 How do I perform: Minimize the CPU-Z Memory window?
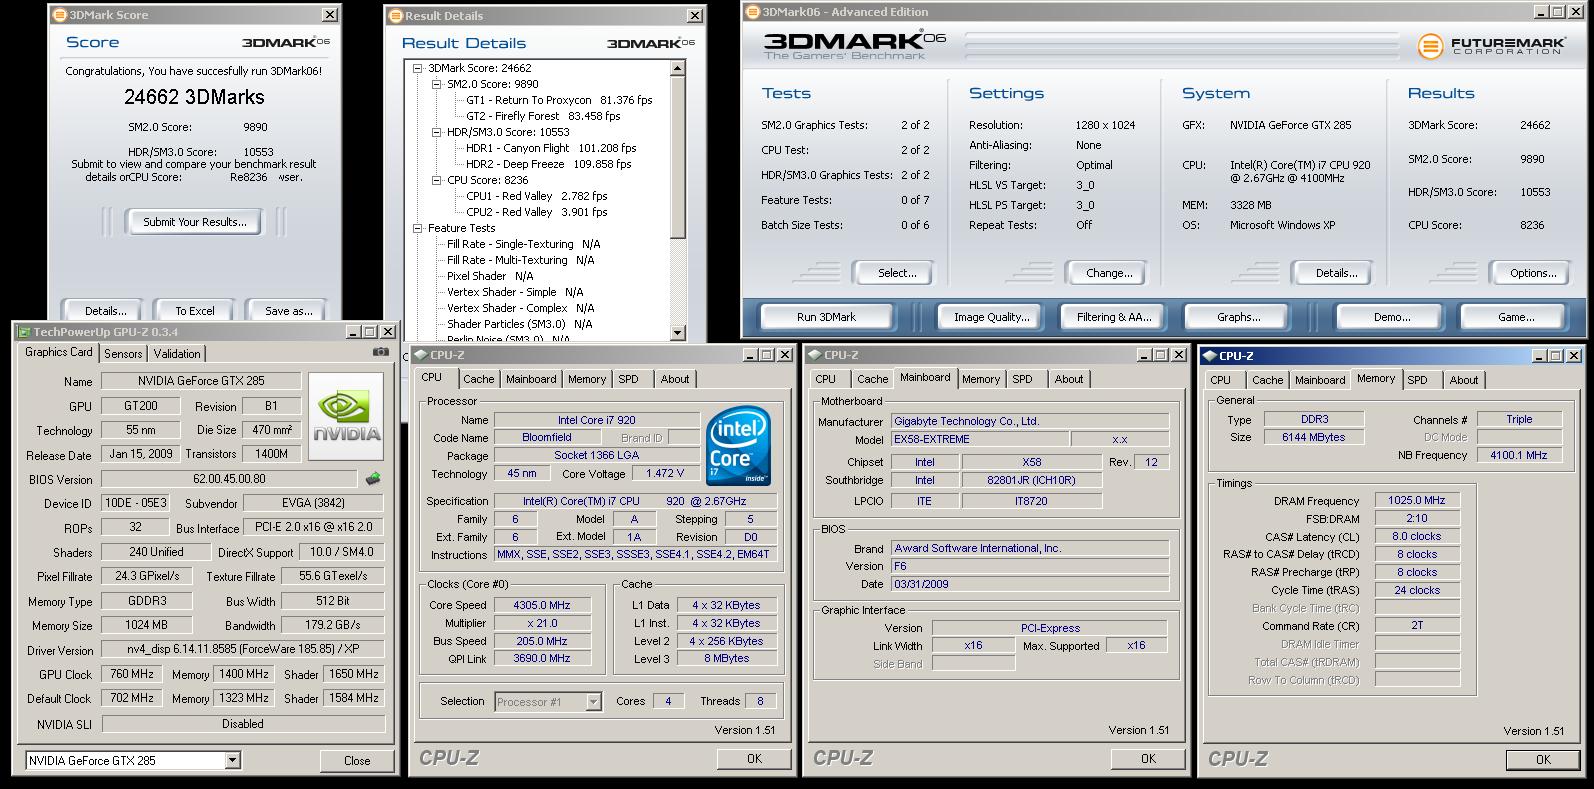[x=1541, y=356]
